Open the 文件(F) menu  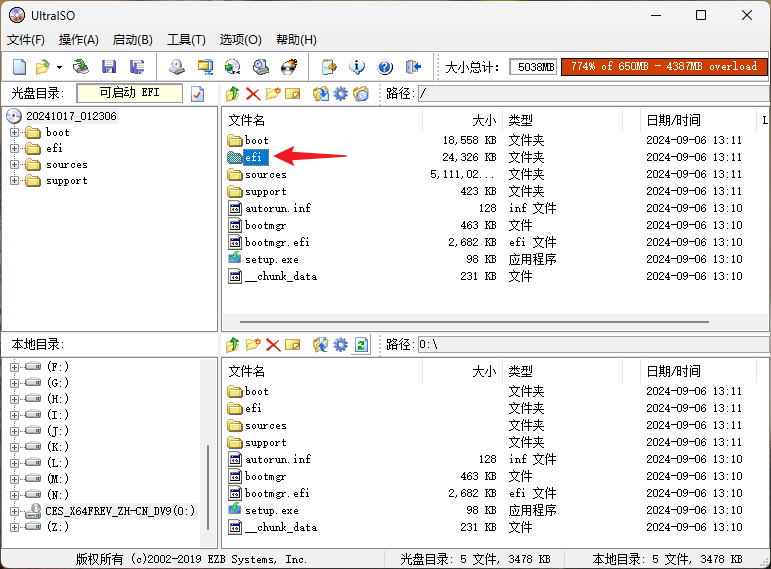26,40
